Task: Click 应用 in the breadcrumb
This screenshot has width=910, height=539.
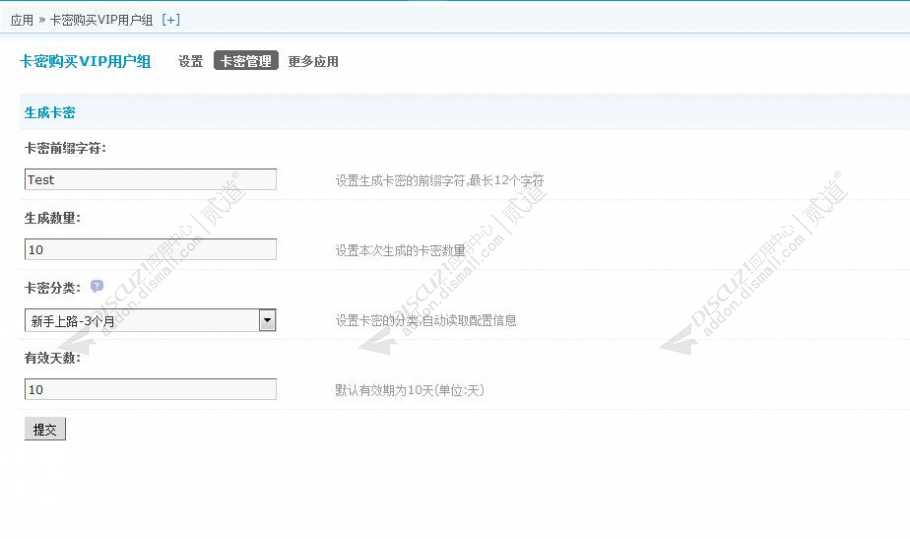Action: pyautogui.click(x=22, y=20)
